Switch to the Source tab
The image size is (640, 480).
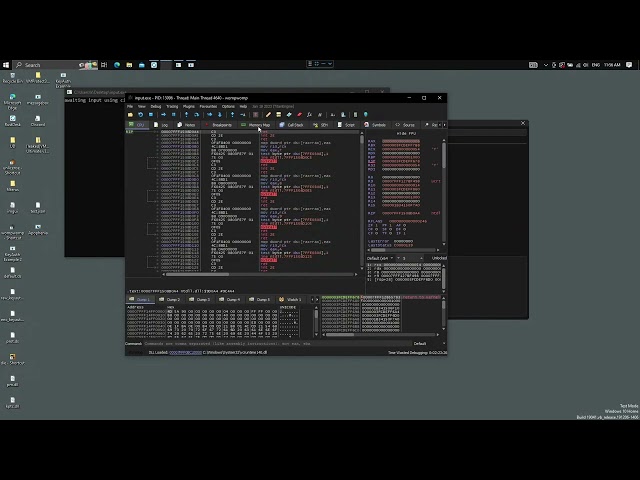405,125
